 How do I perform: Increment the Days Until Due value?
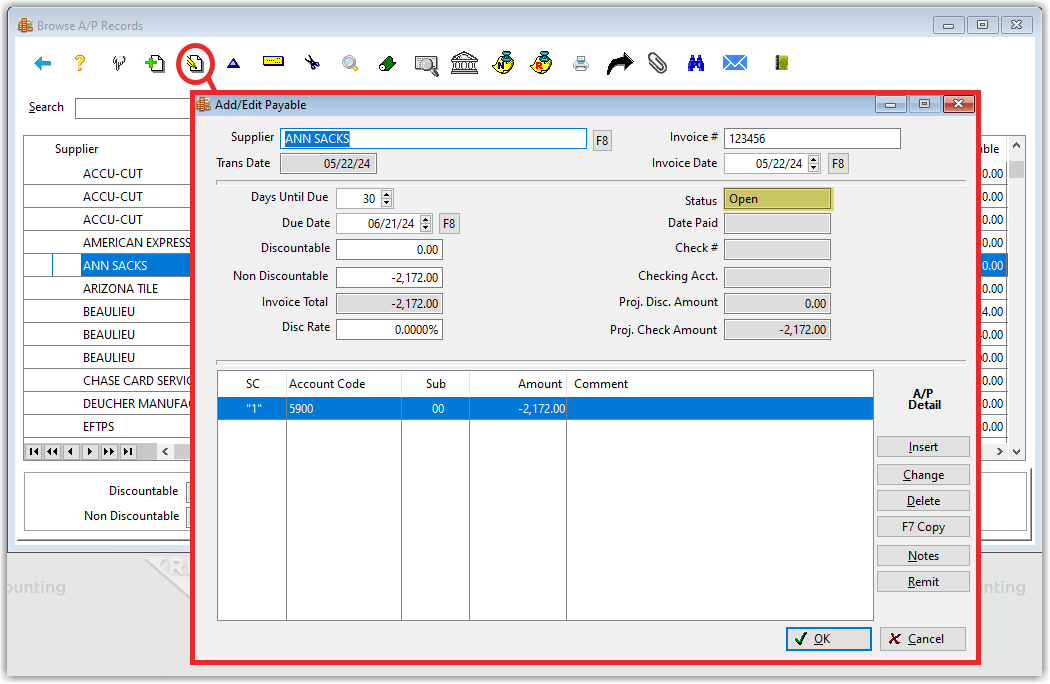pos(385,194)
